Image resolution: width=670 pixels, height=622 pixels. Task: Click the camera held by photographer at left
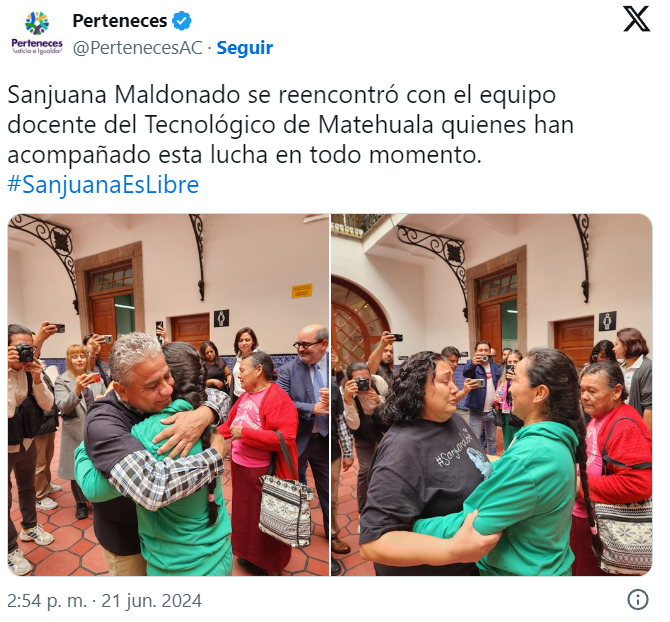click(25, 353)
